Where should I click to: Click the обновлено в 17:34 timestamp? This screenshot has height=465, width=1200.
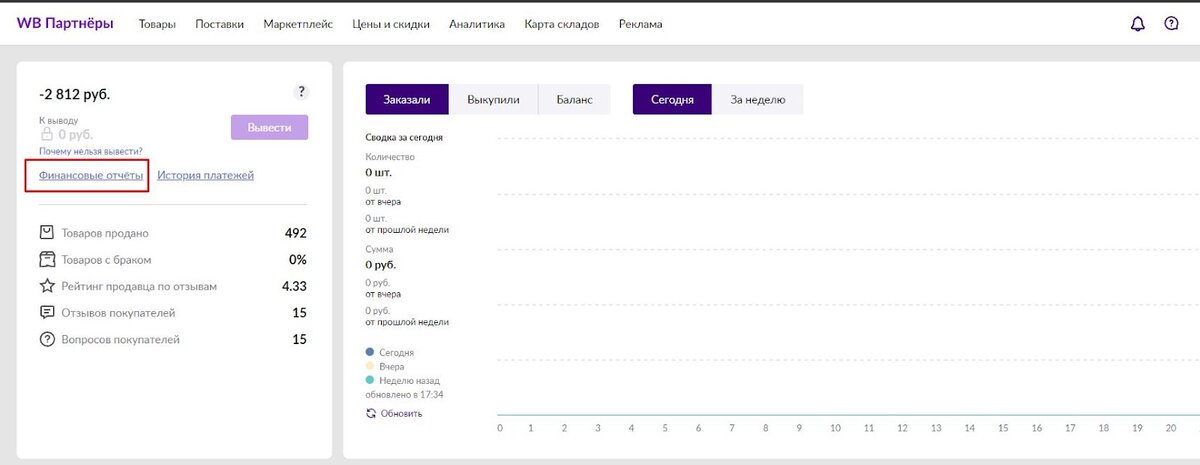point(405,394)
